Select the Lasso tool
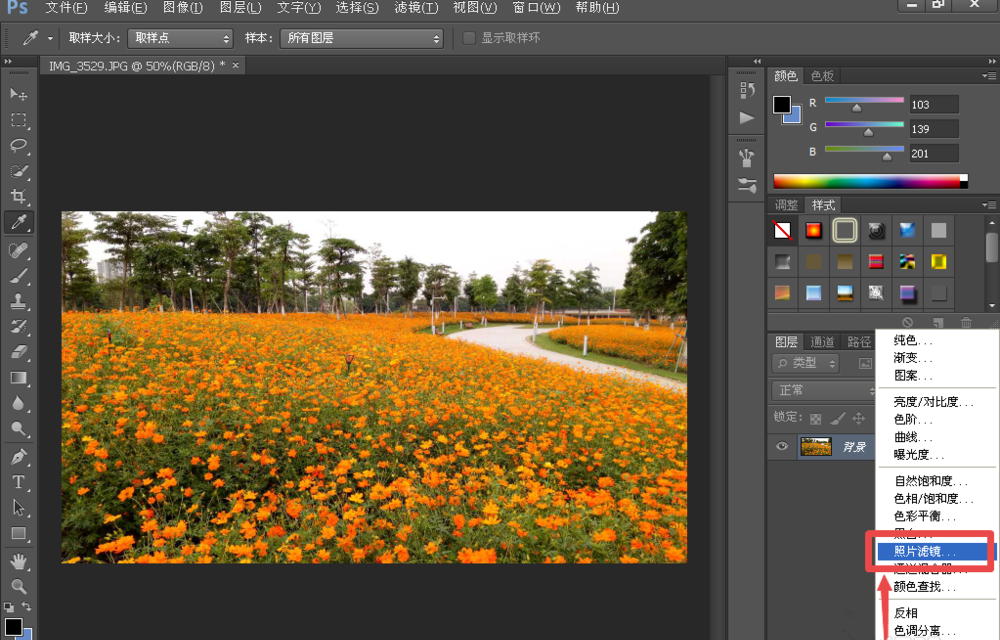Screen dimensions: 1000x640 click(x=19, y=146)
